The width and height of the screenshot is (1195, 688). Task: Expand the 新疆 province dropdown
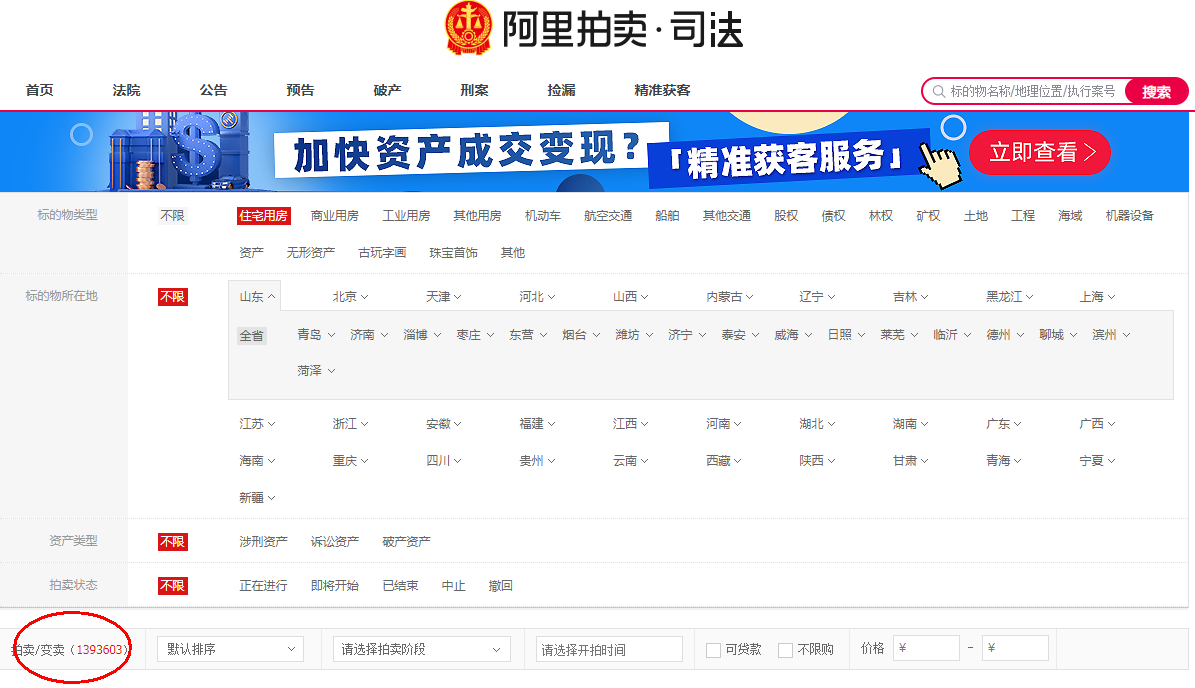click(257, 498)
